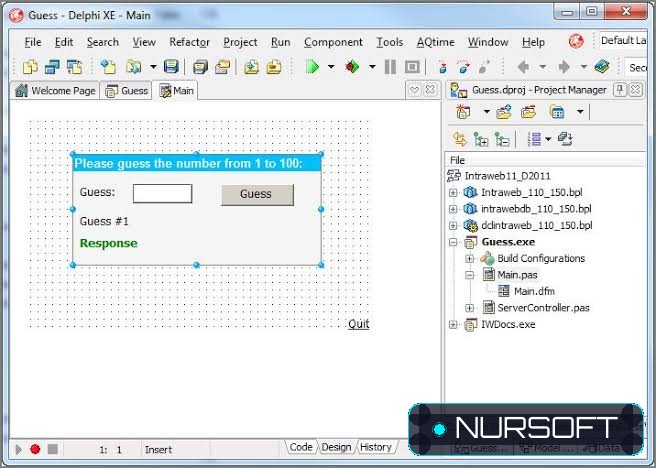Screen dimensions: 656x468
Task: Click the View Unit toolbar icon
Action: point(31,66)
